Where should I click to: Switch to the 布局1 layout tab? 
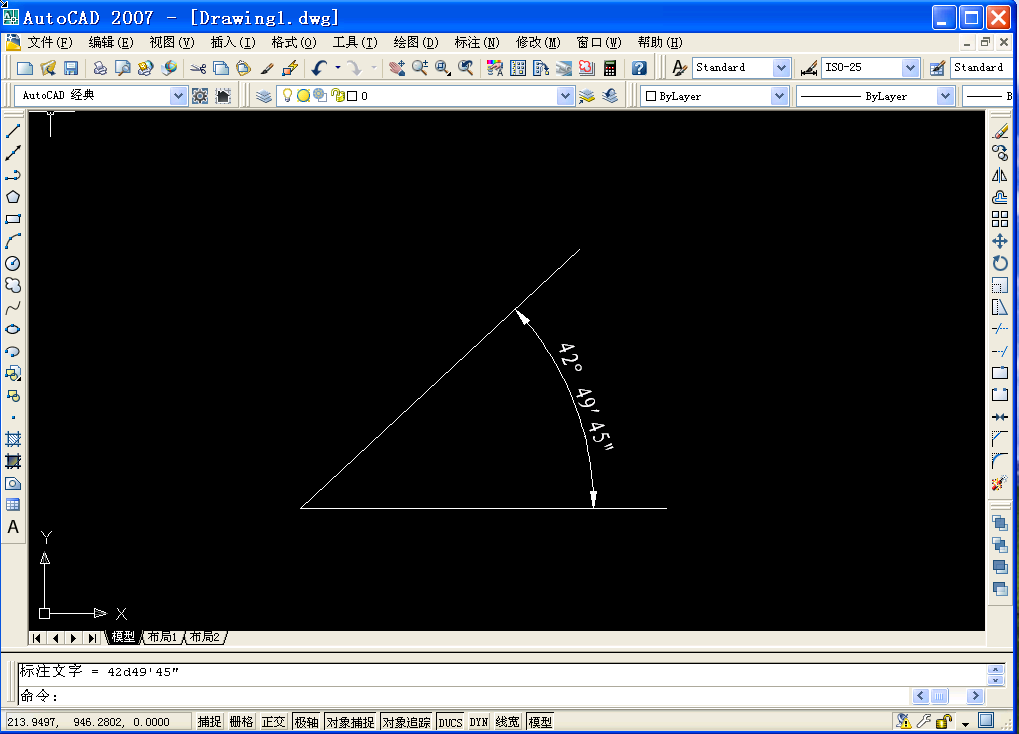pyautogui.click(x=162, y=637)
